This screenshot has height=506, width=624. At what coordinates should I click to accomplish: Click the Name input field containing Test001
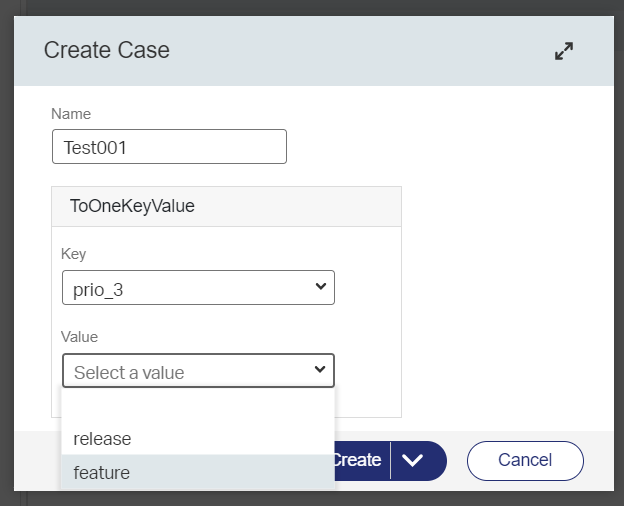click(169, 147)
